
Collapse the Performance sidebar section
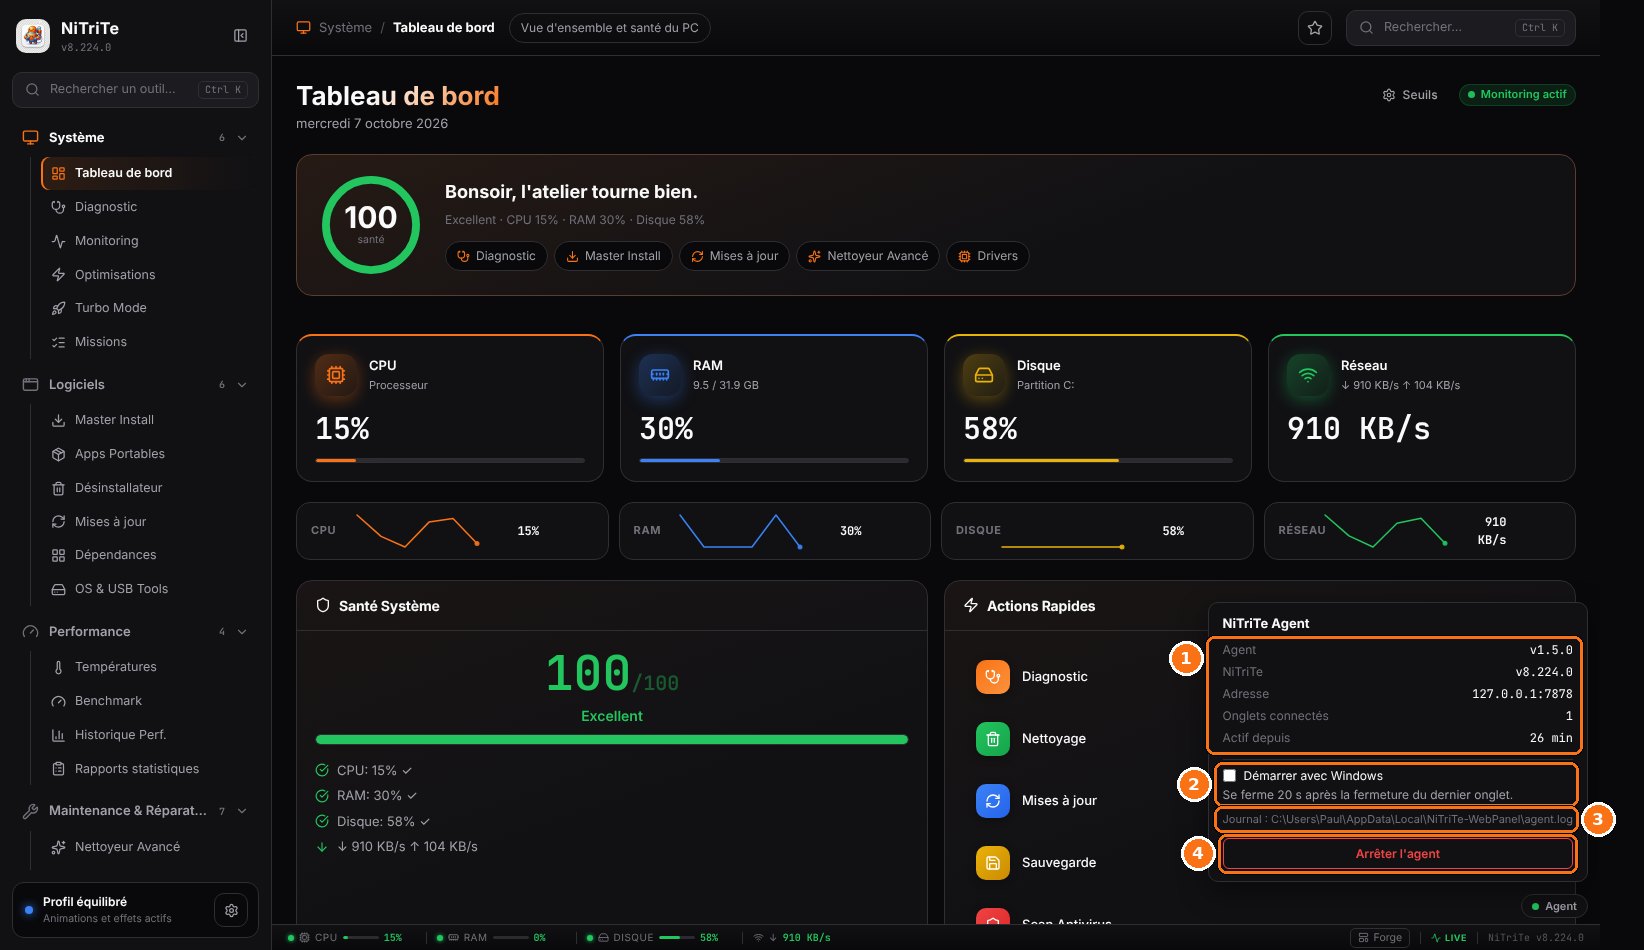[x=242, y=632]
